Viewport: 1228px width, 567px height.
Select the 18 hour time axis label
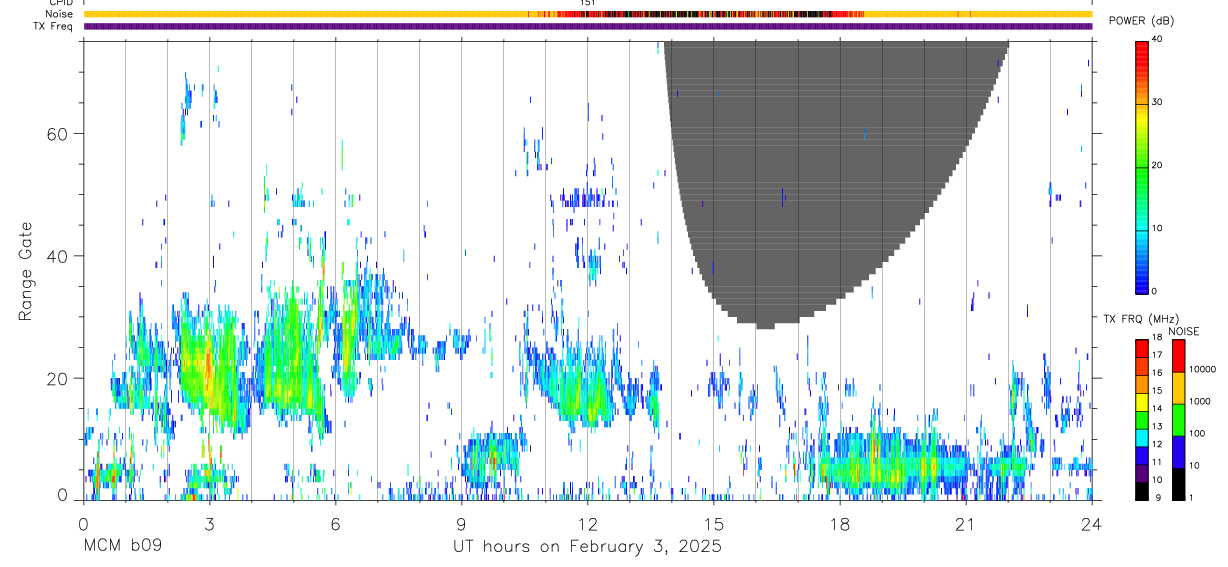pos(840,524)
